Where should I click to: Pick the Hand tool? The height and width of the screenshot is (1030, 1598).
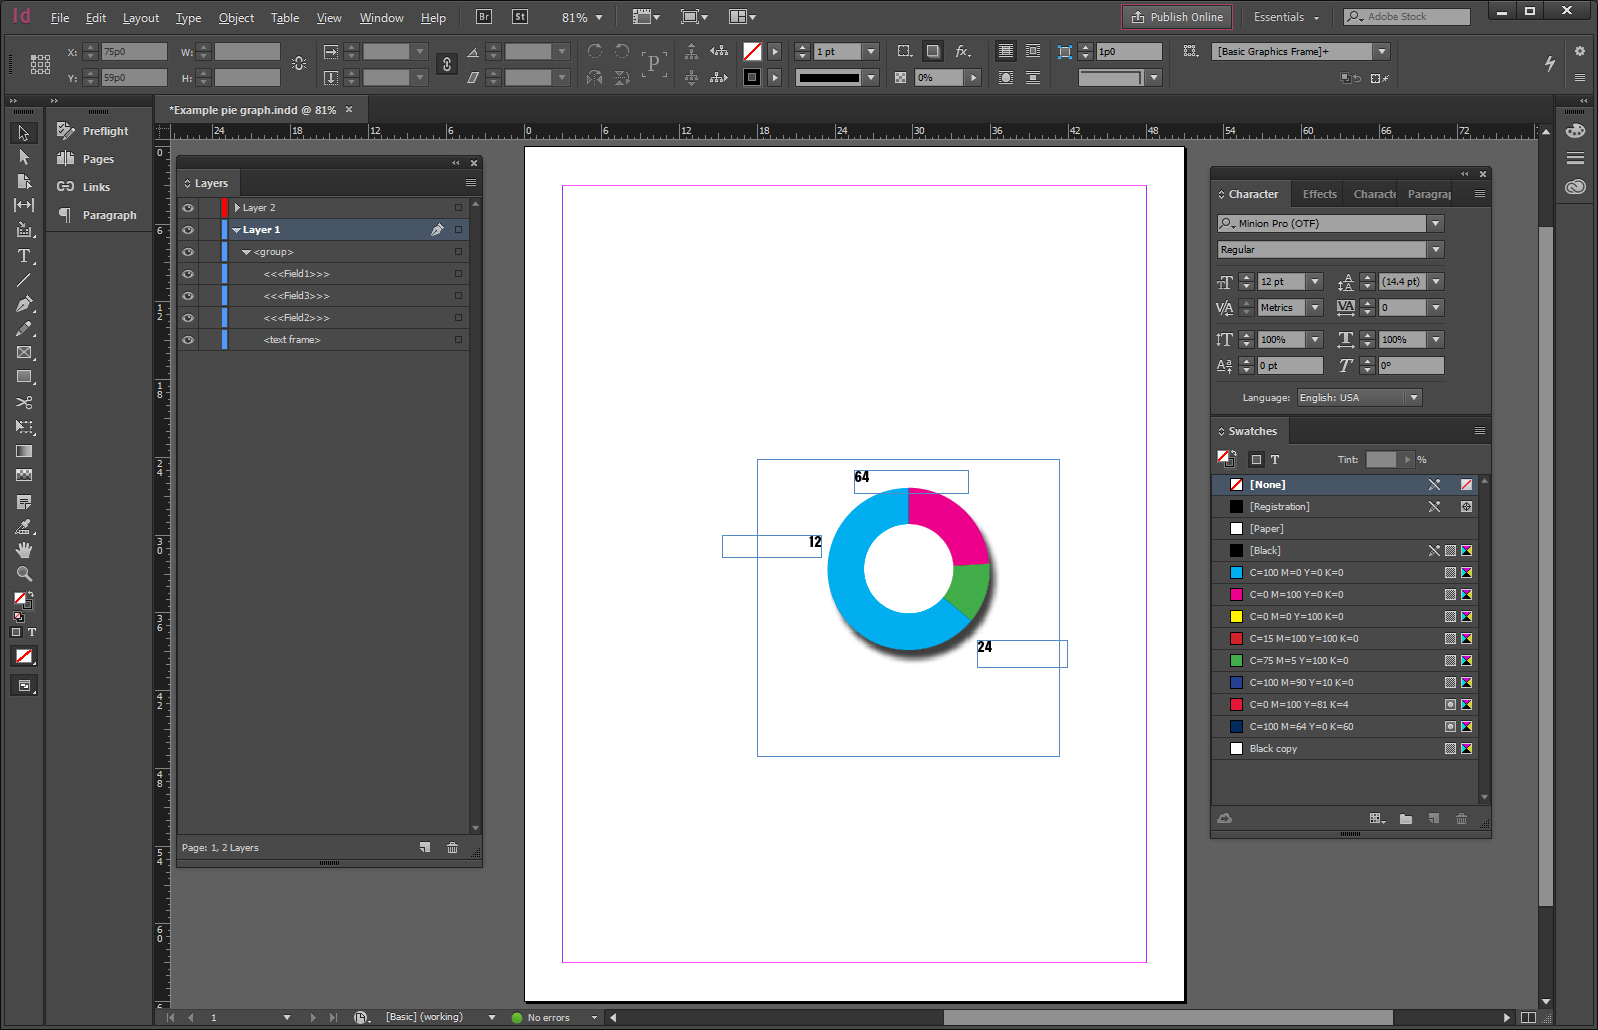pyautogui.click(x=24, y=550)
